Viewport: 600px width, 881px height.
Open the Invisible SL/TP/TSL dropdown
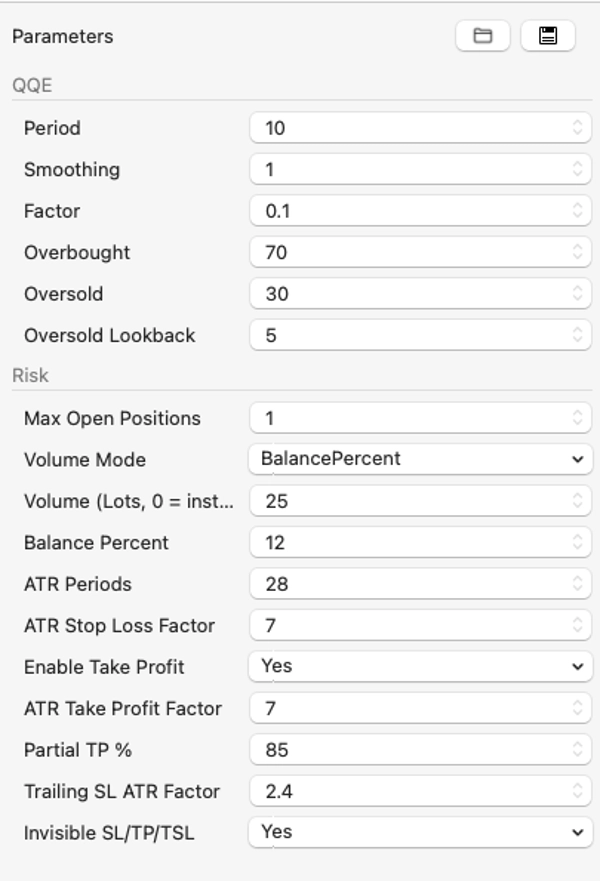tap(420, 831)
